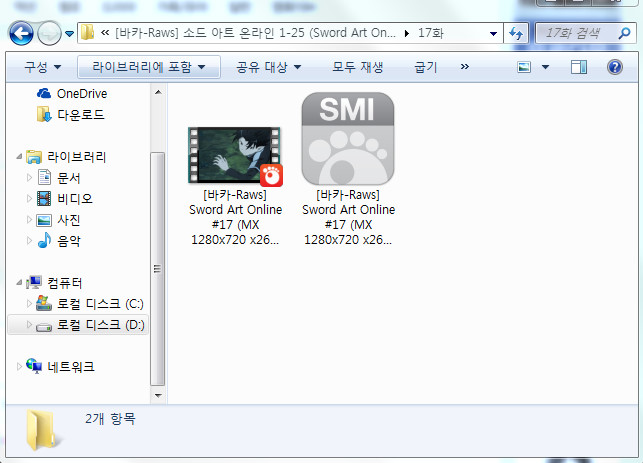Viewport: 643px width, 463px height.
Task: Expand the 문서 library node
Action: point(29,178)
